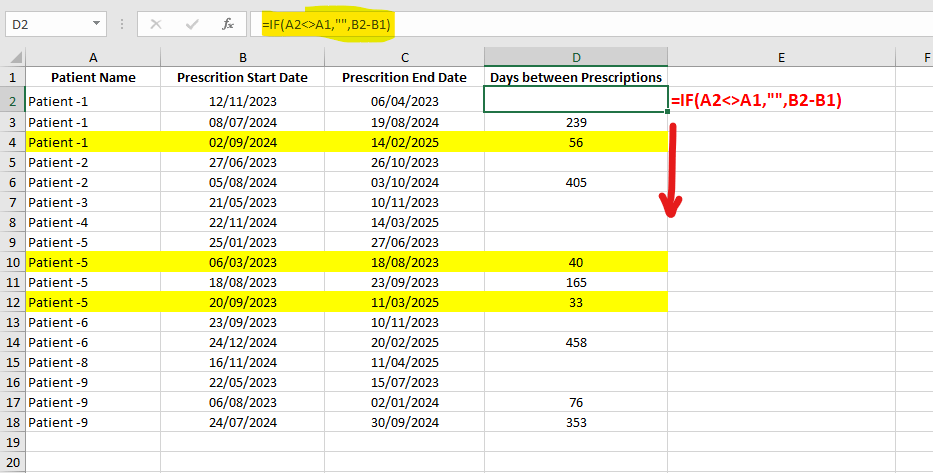Click the 'Patient -8' cell

click(x=93, y=362)
